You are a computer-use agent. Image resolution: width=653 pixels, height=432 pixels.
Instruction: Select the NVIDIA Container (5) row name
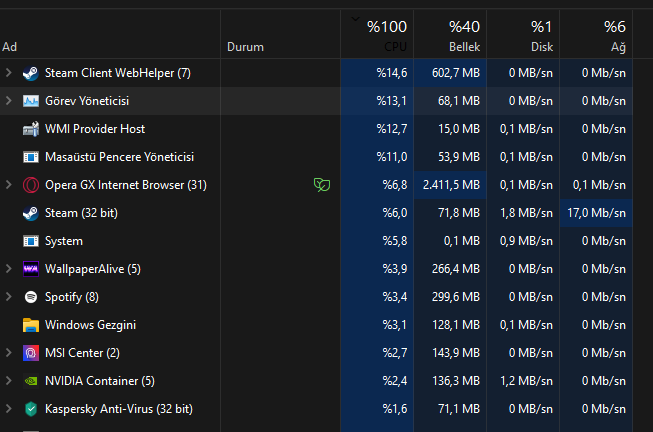100,381
